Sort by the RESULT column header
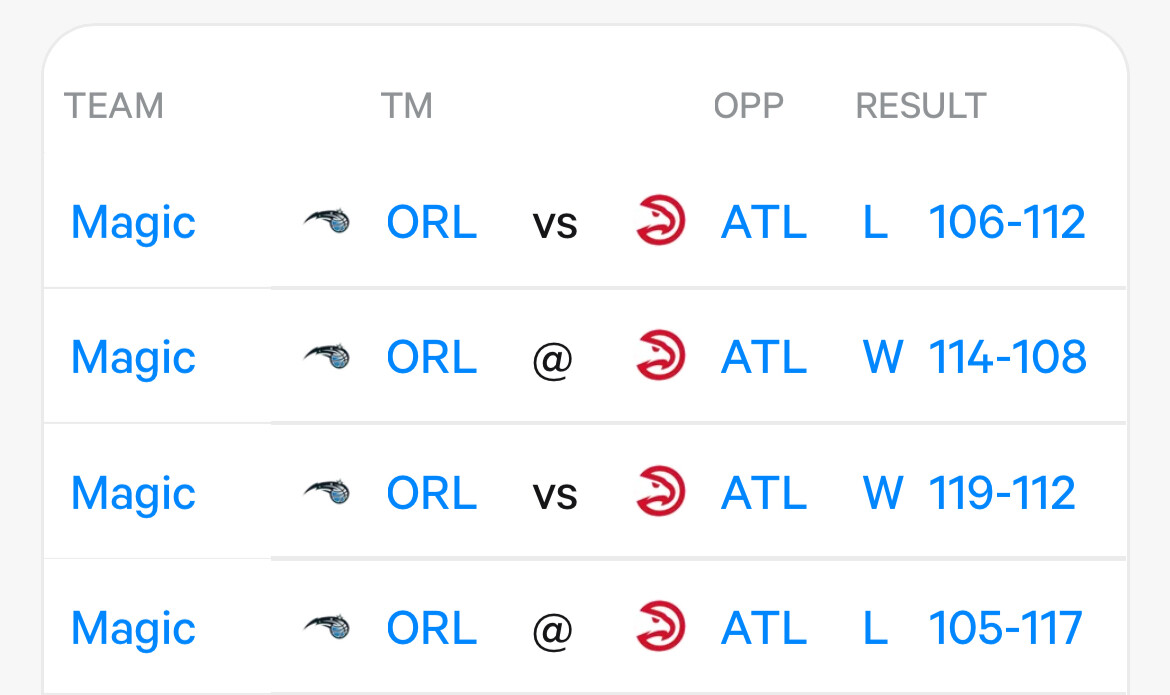This screenshot has width=1170, height=695. coord(921,106)
